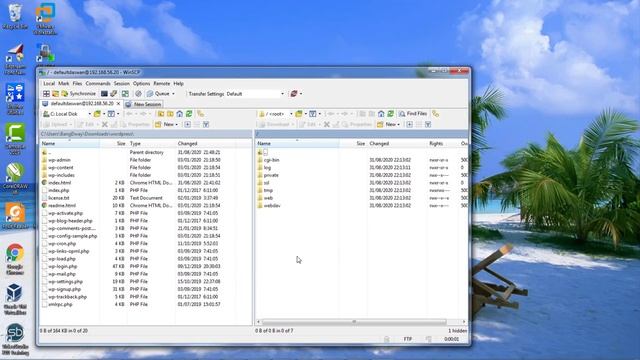Sort local files by Name column

[x=69, y=144]
